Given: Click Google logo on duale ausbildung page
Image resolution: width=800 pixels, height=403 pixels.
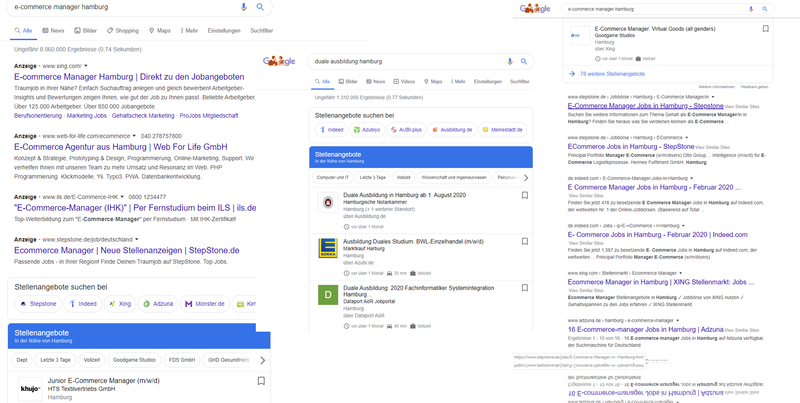Looking at the screenshot, I should 279,61.
